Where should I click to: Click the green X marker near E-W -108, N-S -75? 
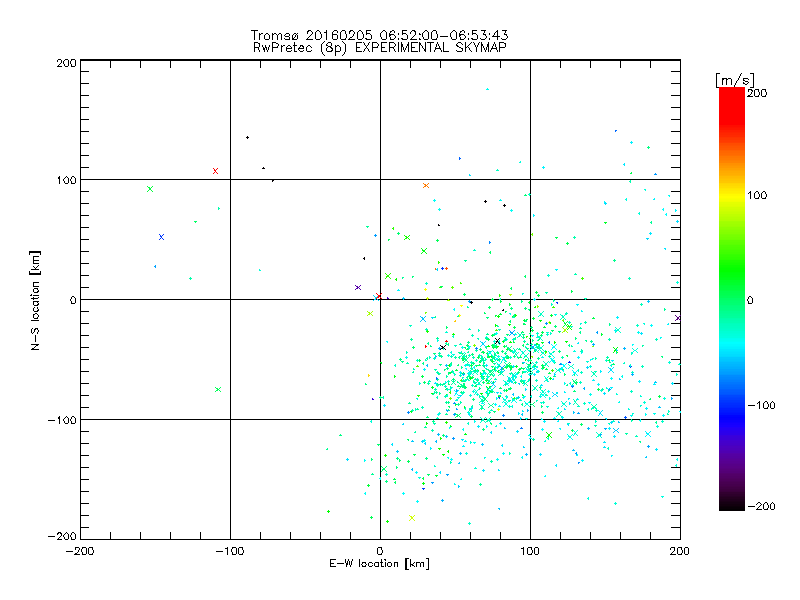pos(218,390)
